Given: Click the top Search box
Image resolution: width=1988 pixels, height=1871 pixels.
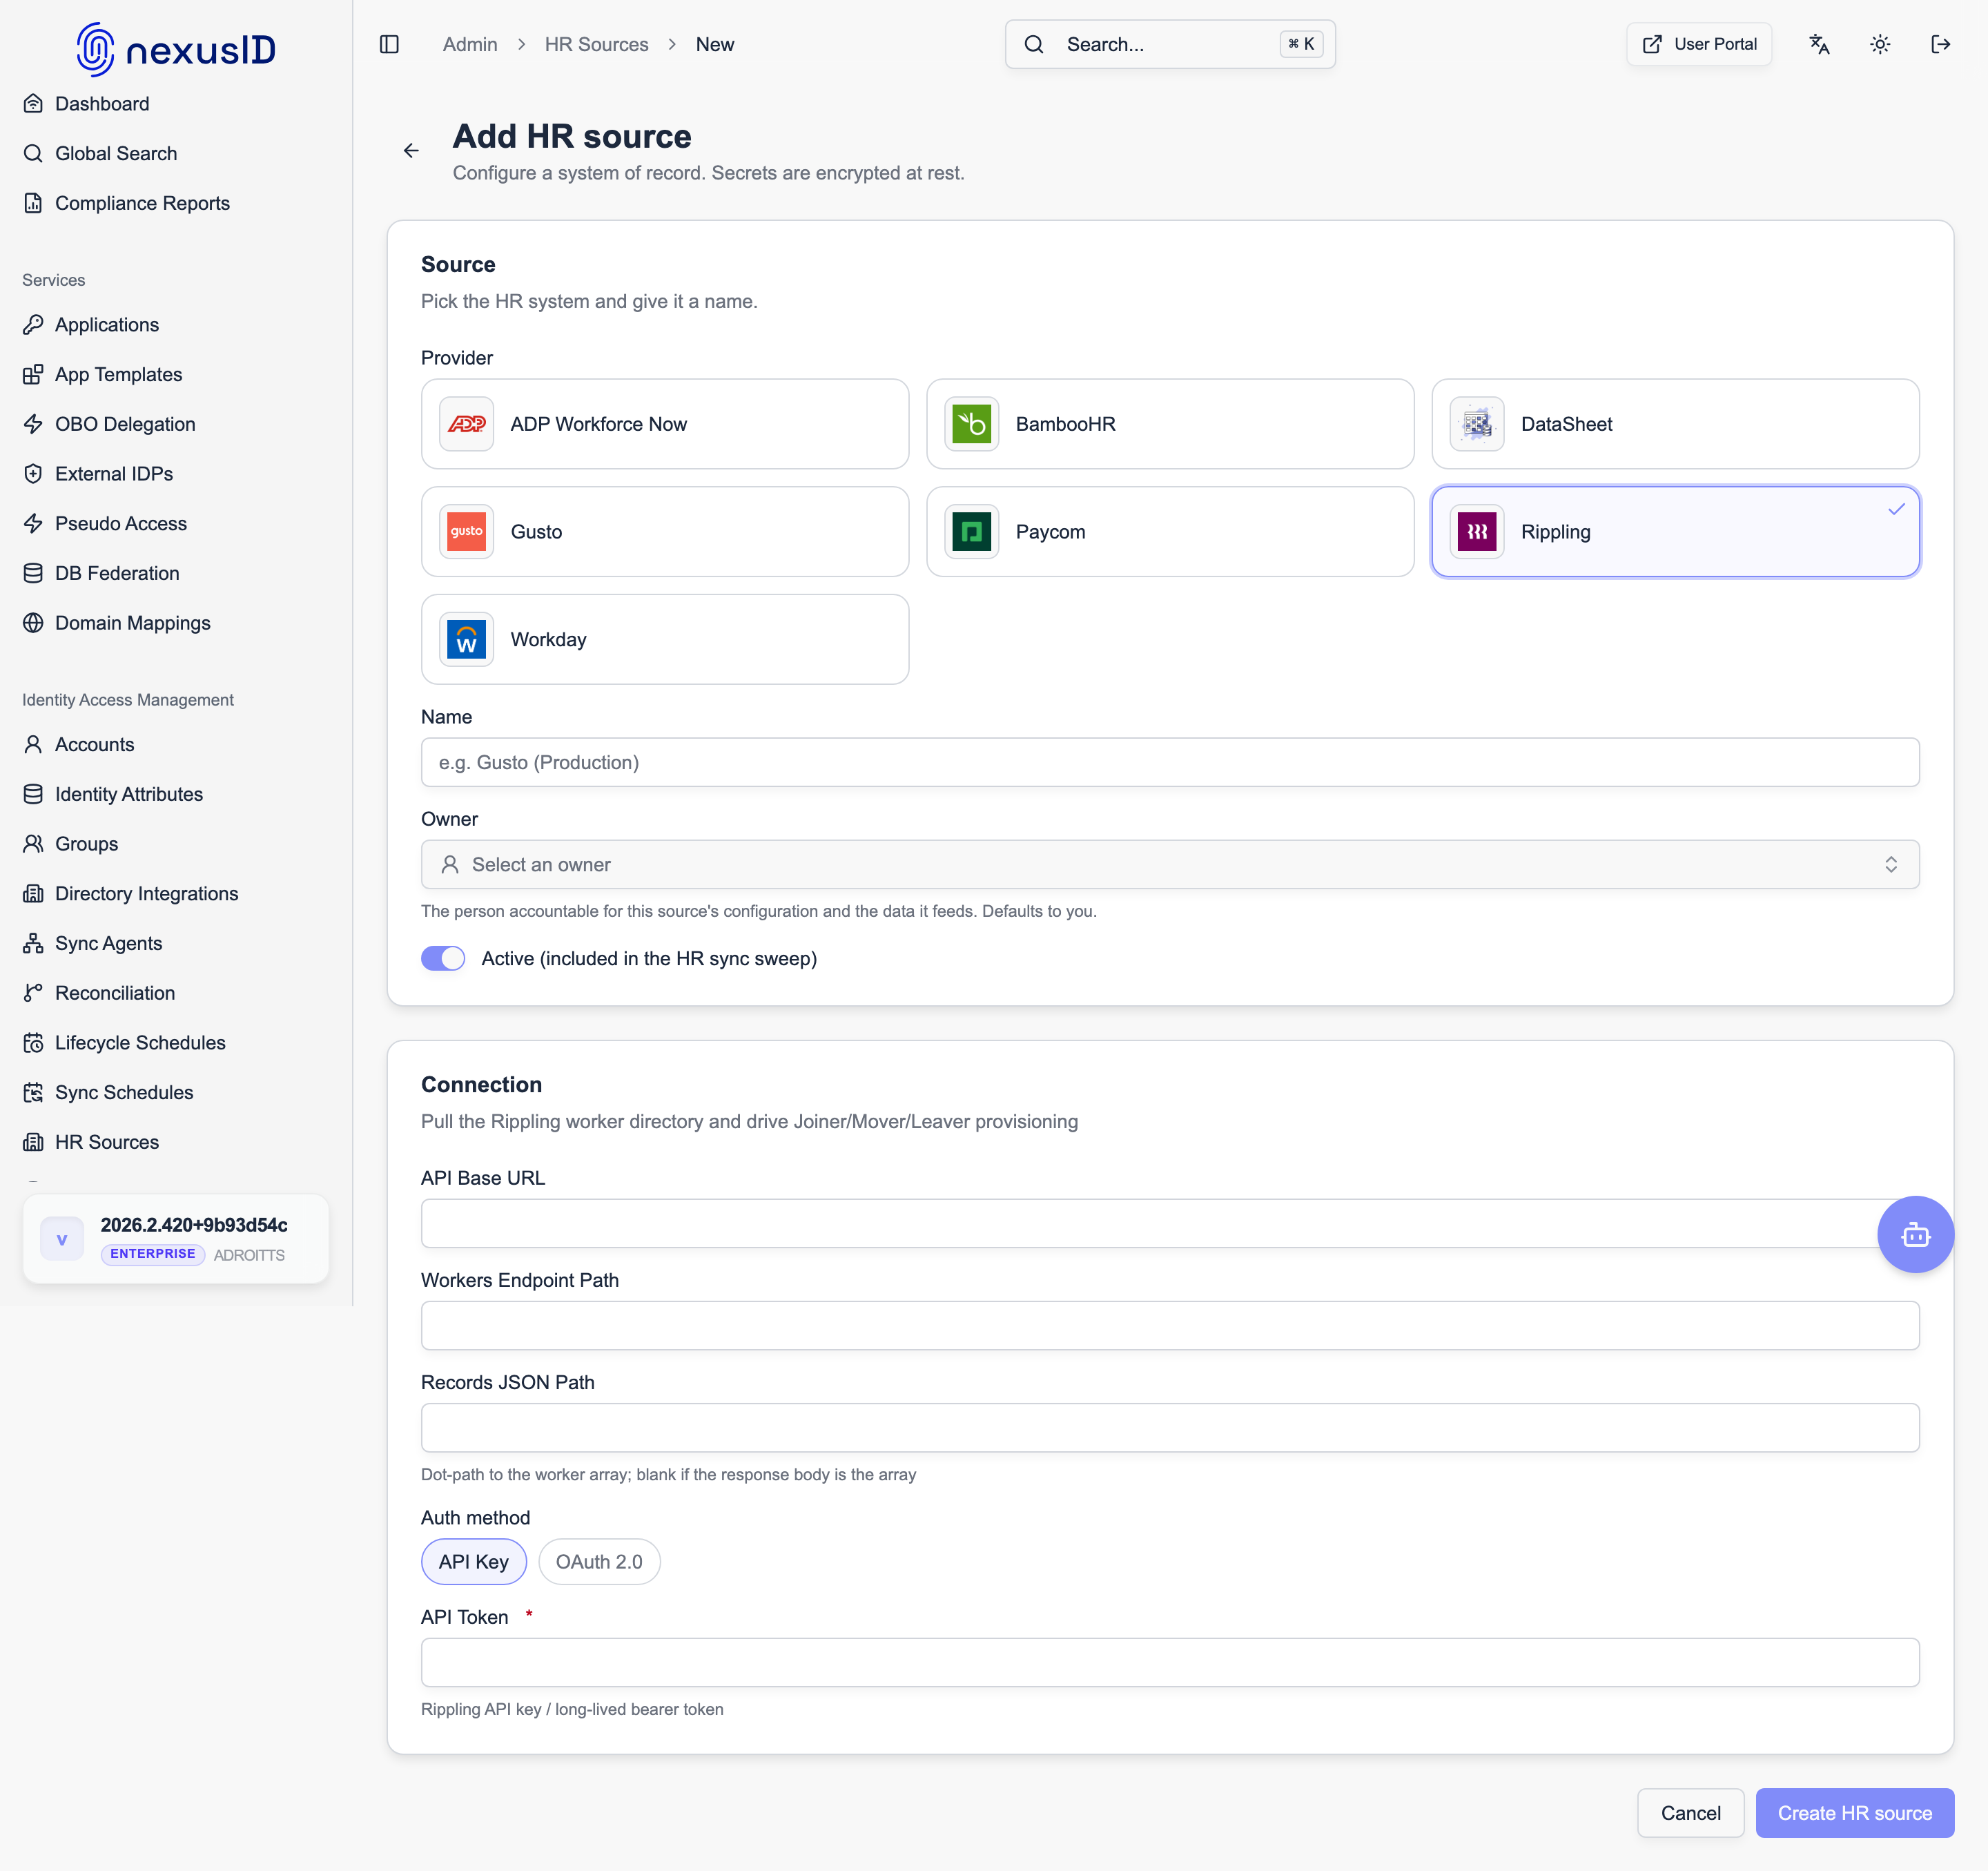Looking at the screenshot, I should coord(1170,44).
